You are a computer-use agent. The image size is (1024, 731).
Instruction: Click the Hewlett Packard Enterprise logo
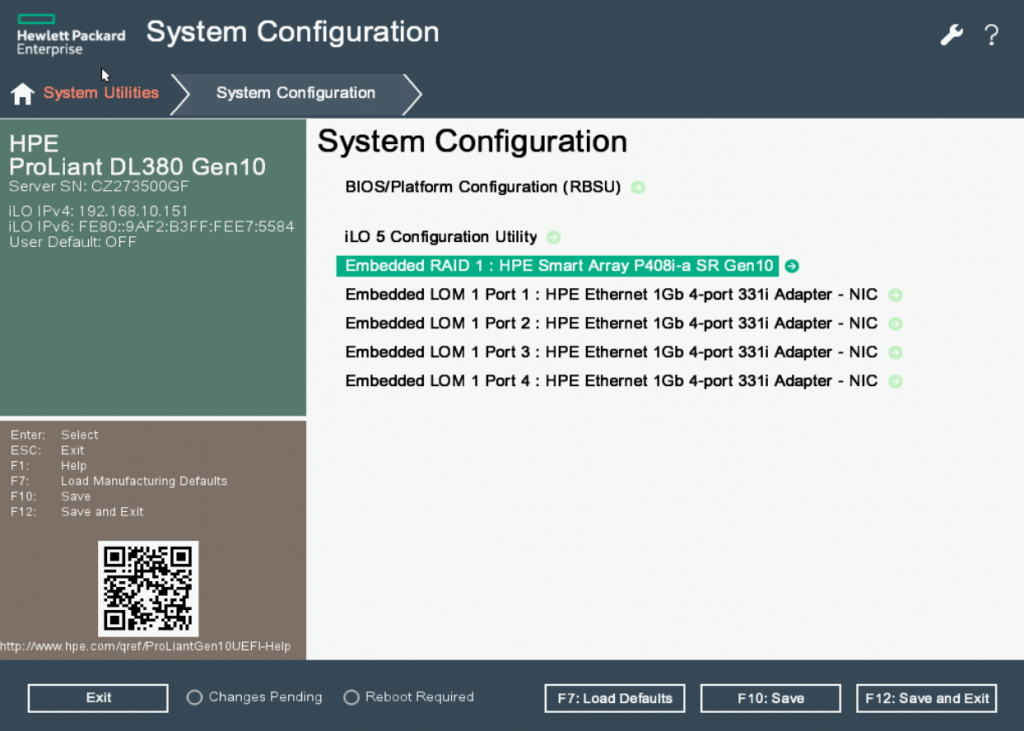pos(70,33)
